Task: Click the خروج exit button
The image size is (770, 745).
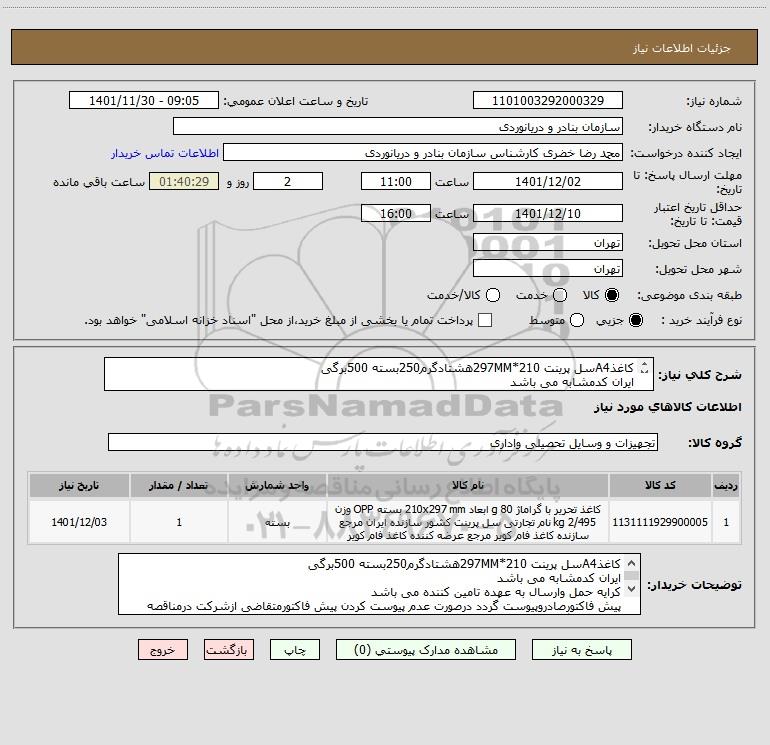Action: pos(163,650)
